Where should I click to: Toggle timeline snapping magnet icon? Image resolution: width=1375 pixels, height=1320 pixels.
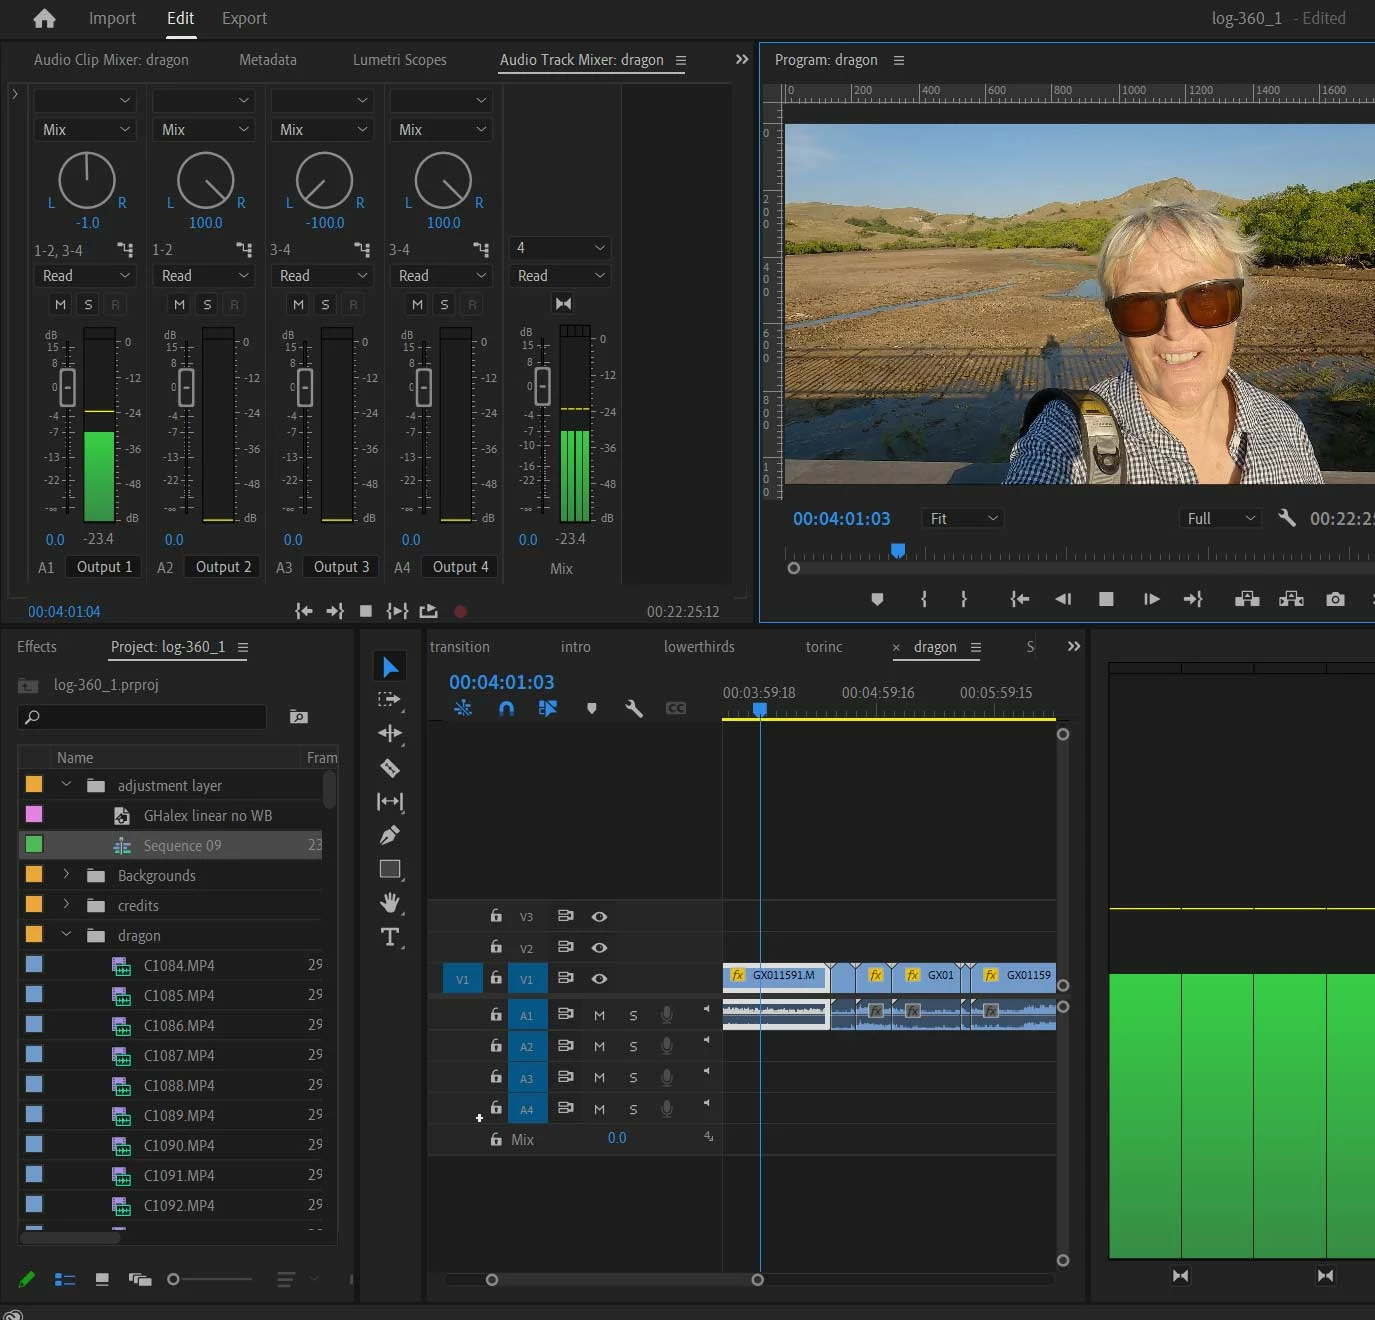coord(506,708)
